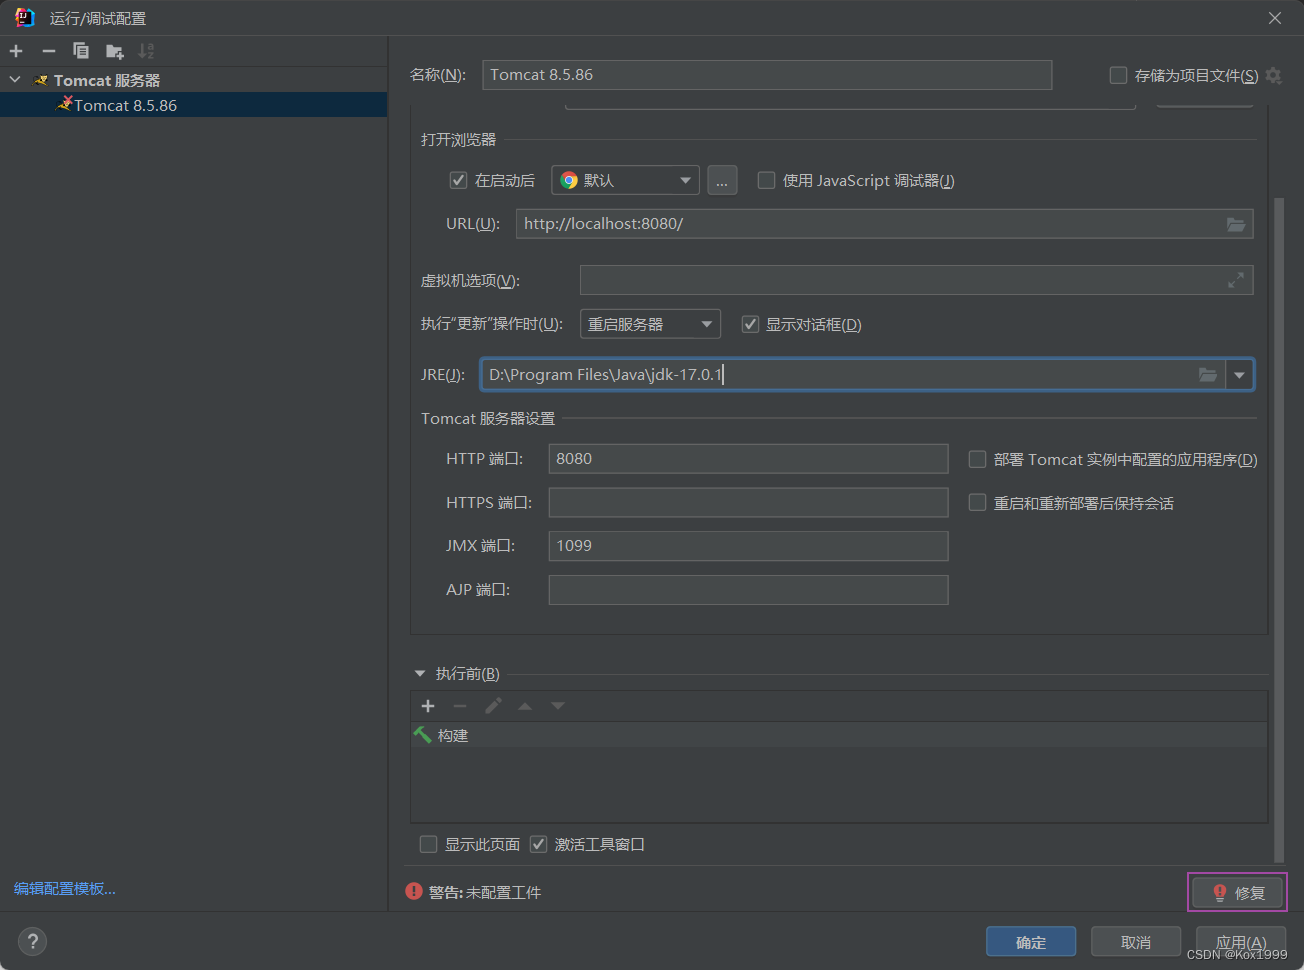This screenshot has height=970, width=1304.
Task: Move before-launch task down
Action: coord(558,706)
